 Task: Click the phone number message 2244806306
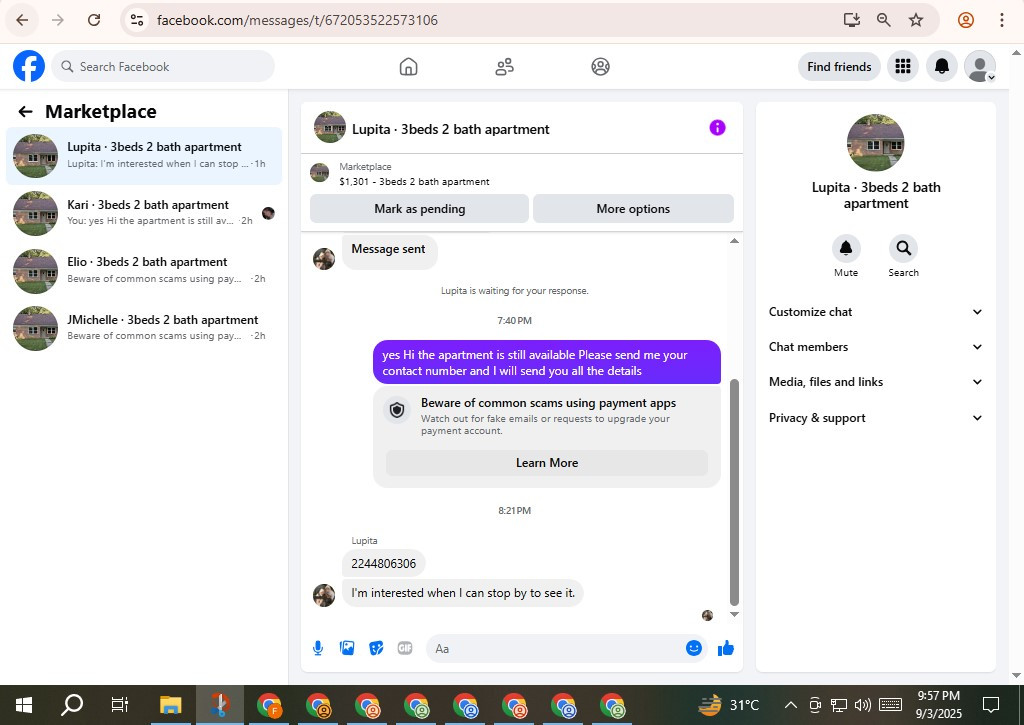click(383, 564)
